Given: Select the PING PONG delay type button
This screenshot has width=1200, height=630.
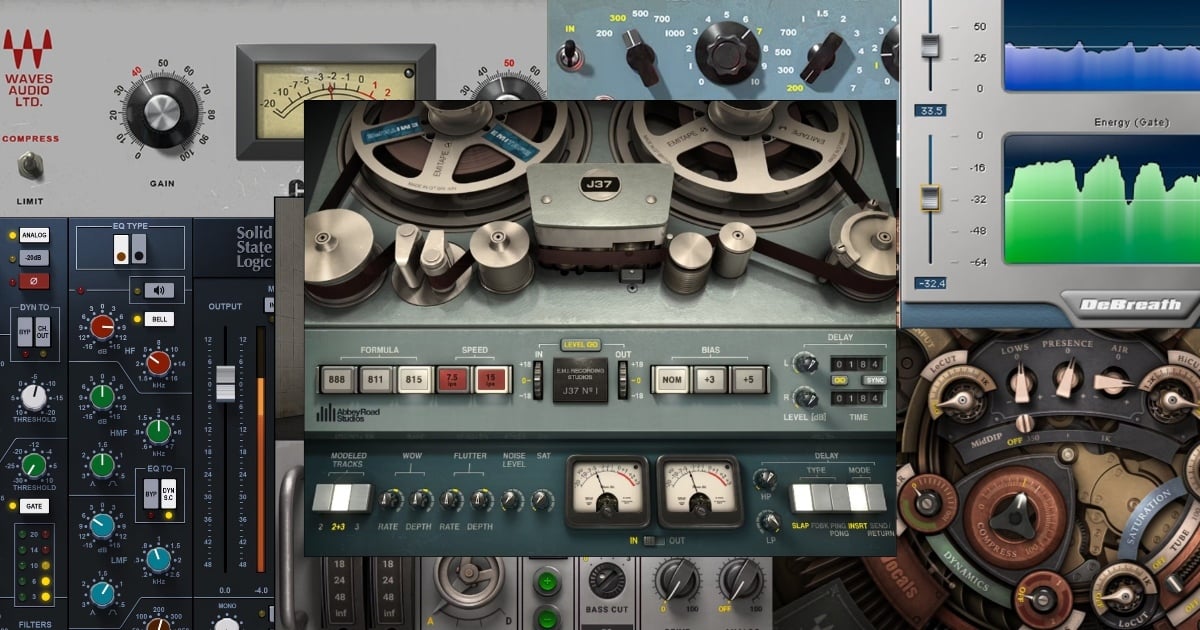Looking at the screenshot, I should point(838,497).
